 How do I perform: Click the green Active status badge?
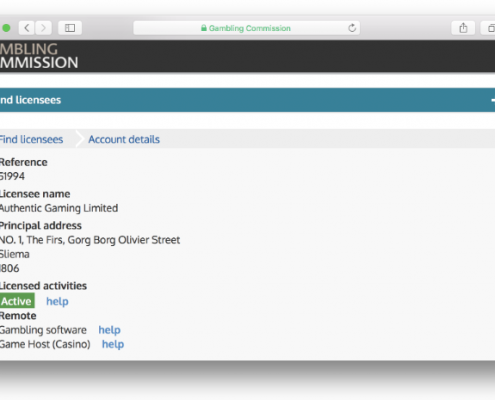tap(17, 301)
